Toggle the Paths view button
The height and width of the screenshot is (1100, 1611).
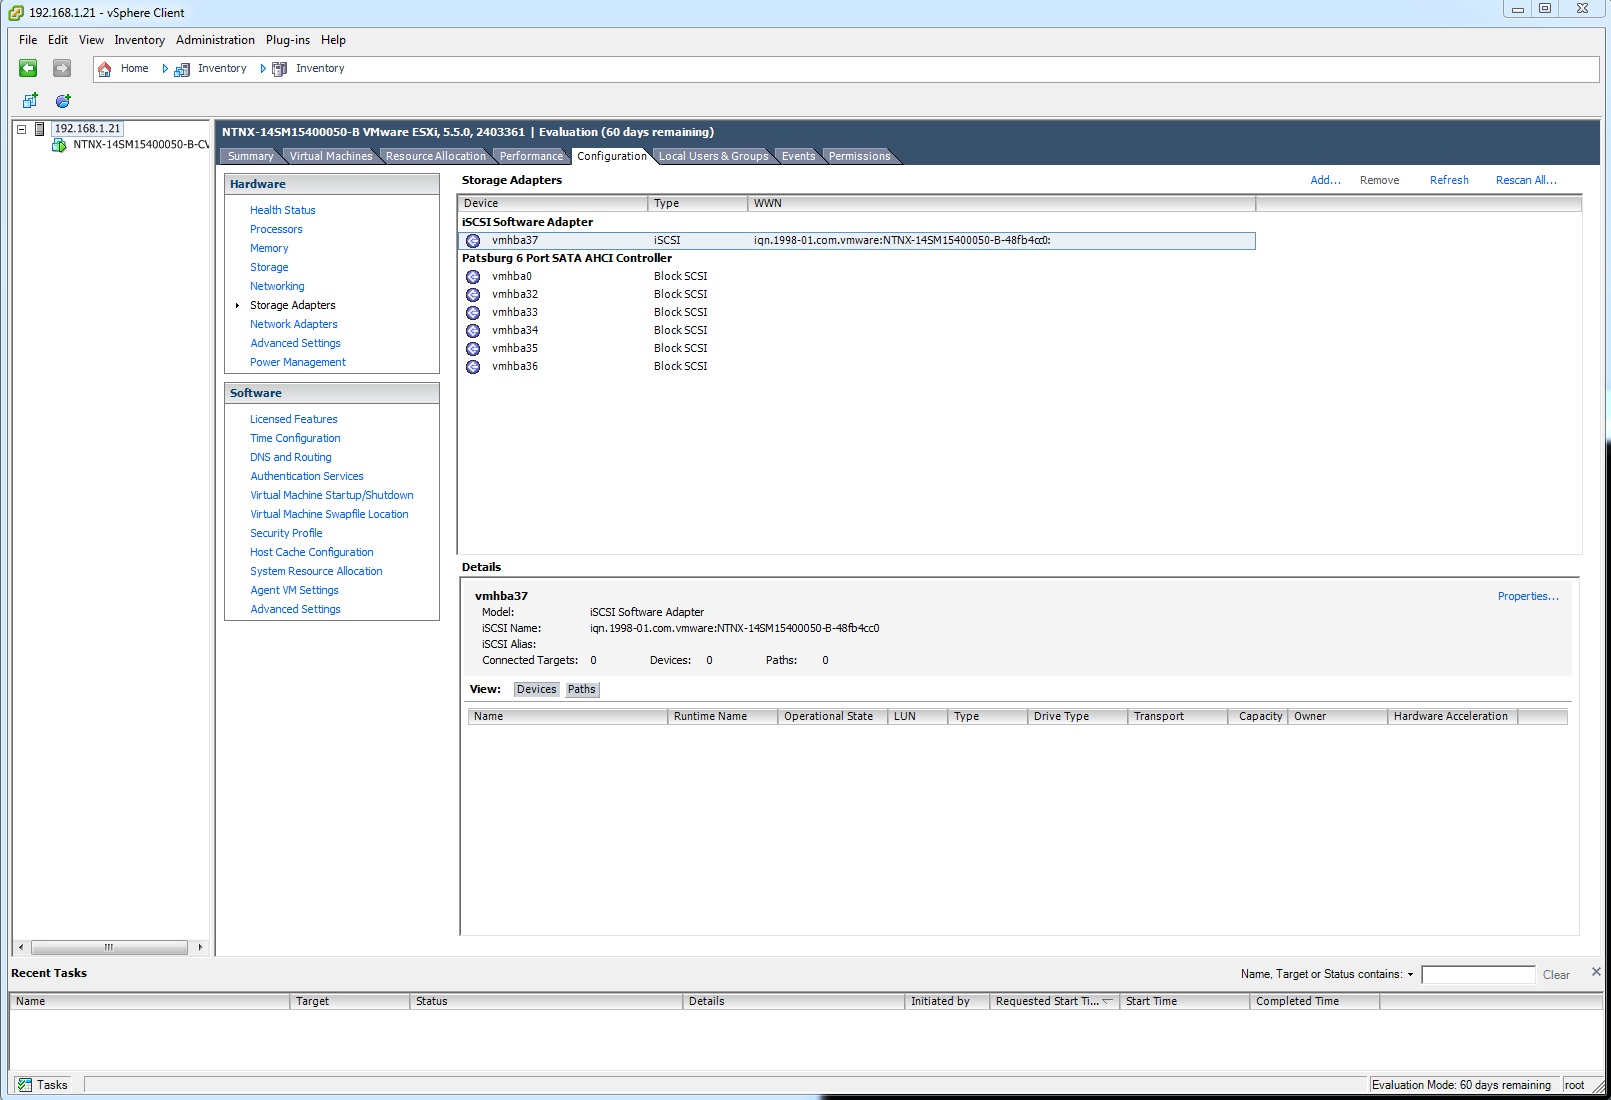[581, 689]
